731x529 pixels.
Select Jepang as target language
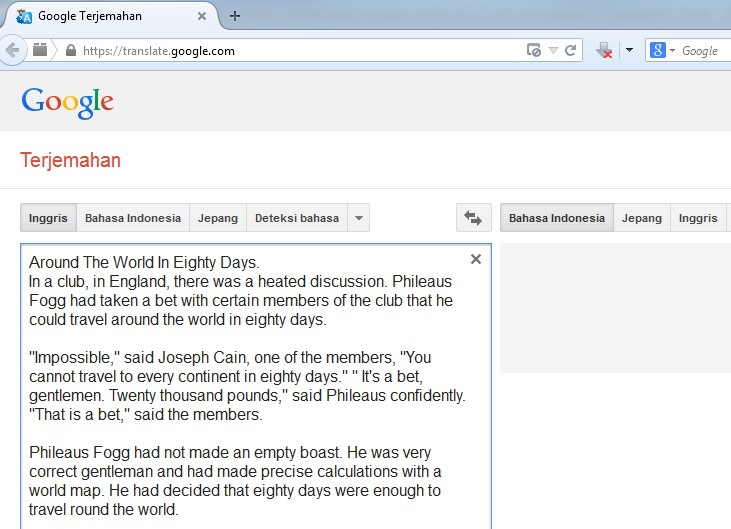click(x=642, y=218)
